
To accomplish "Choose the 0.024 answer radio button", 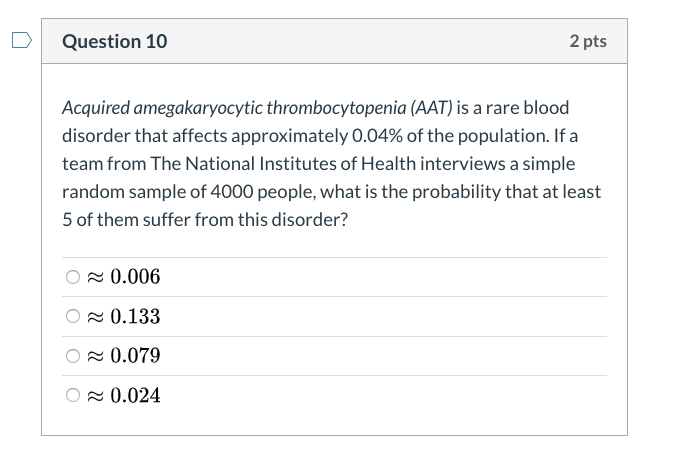I will tap(73, 395).
